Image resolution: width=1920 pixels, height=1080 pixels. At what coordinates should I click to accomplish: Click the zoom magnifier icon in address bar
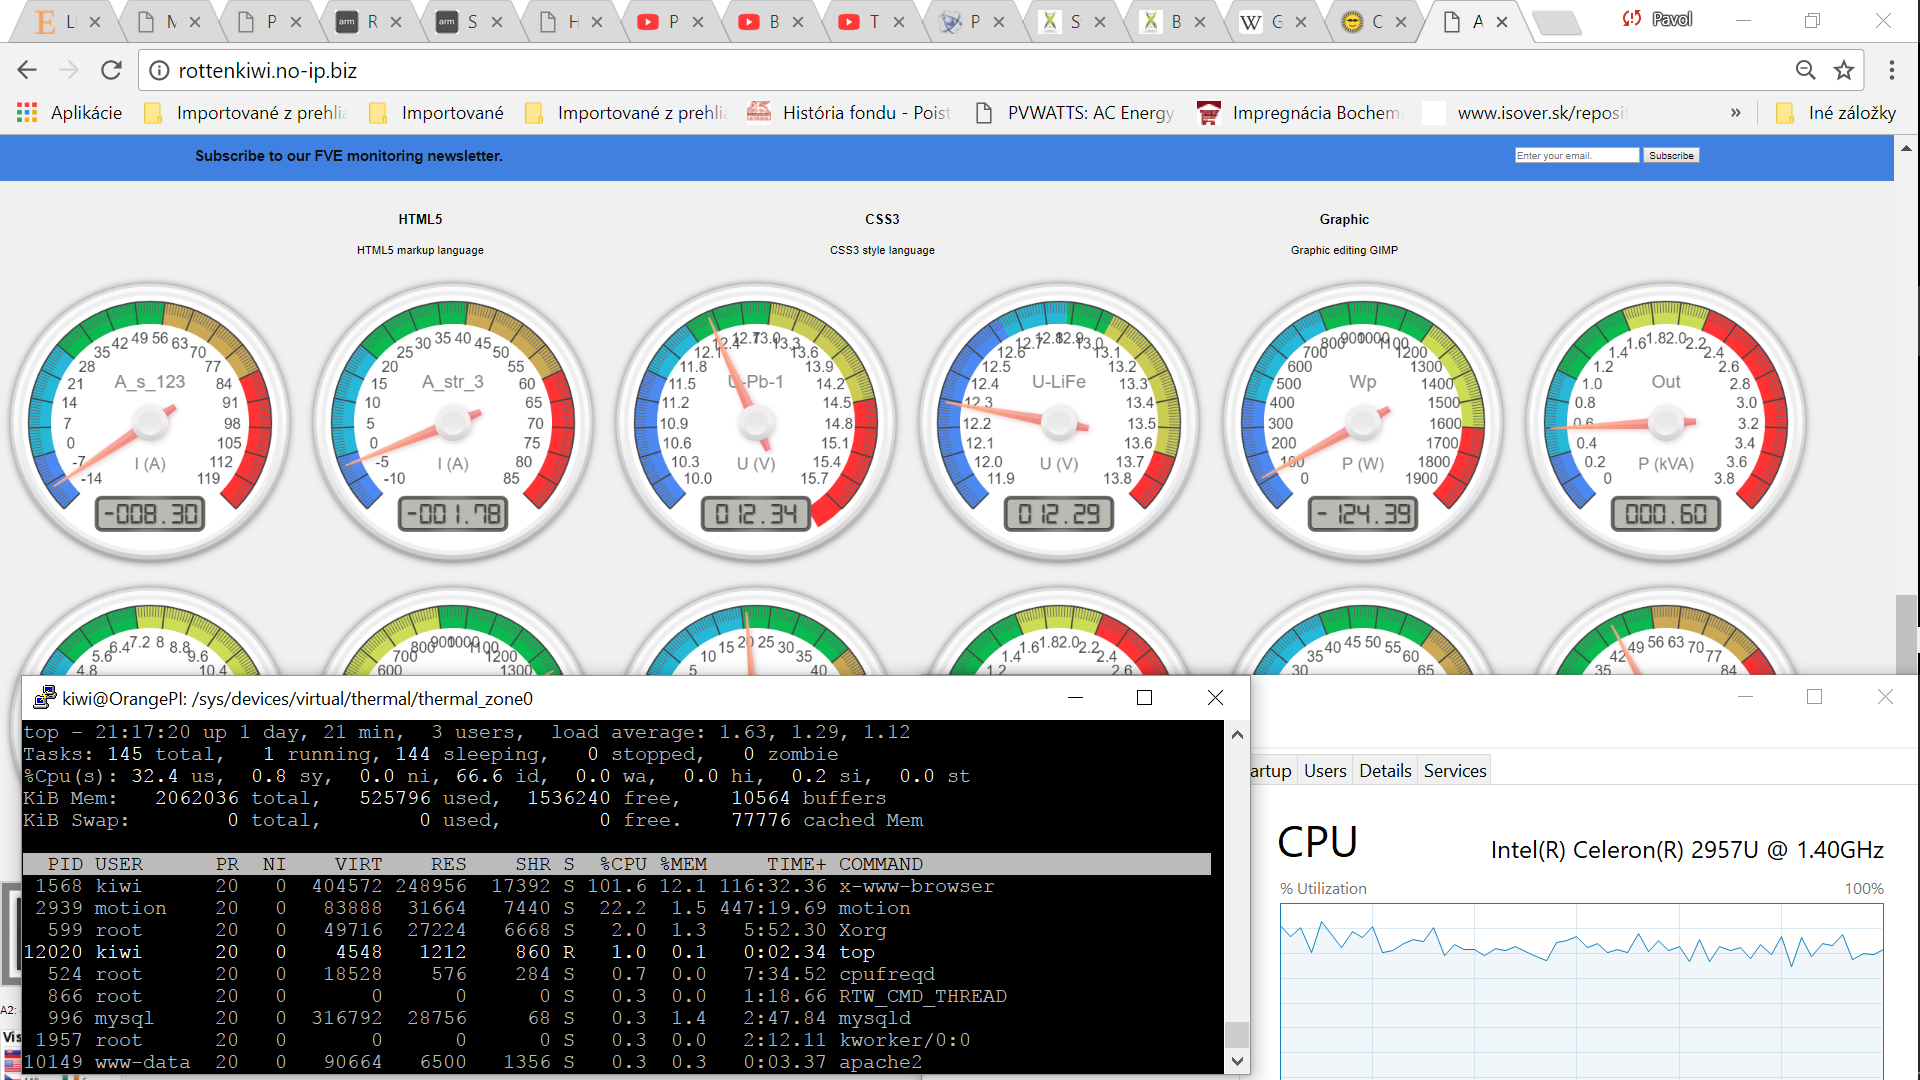(x=1805, y=70)
